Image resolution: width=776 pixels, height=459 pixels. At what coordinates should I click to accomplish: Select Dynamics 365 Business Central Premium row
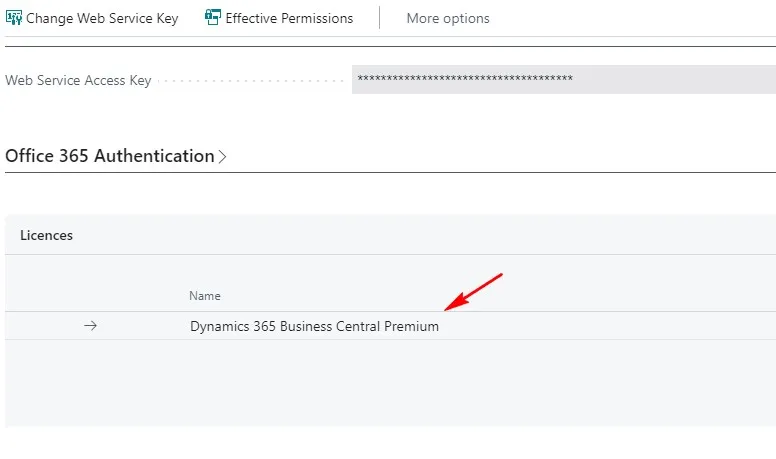pos(390,326)
